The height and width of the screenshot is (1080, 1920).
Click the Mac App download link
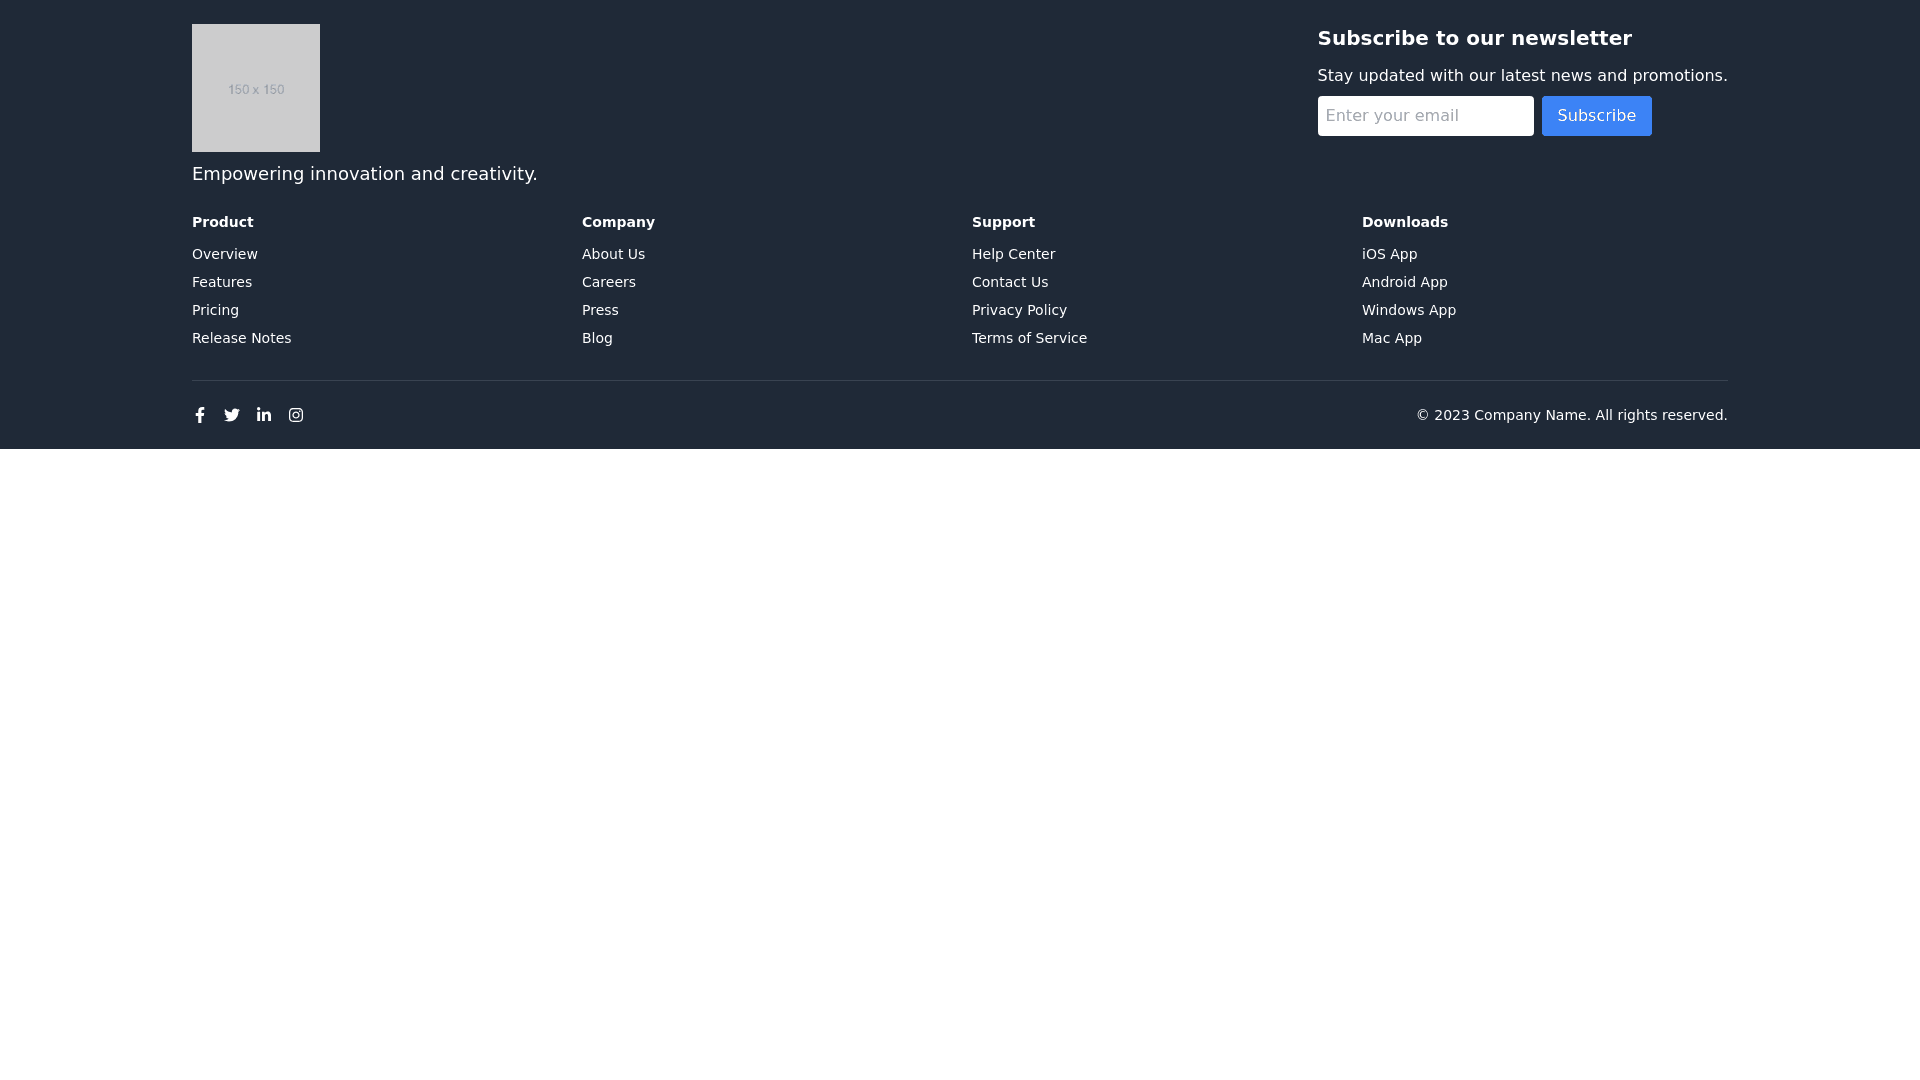(1391, 338)
